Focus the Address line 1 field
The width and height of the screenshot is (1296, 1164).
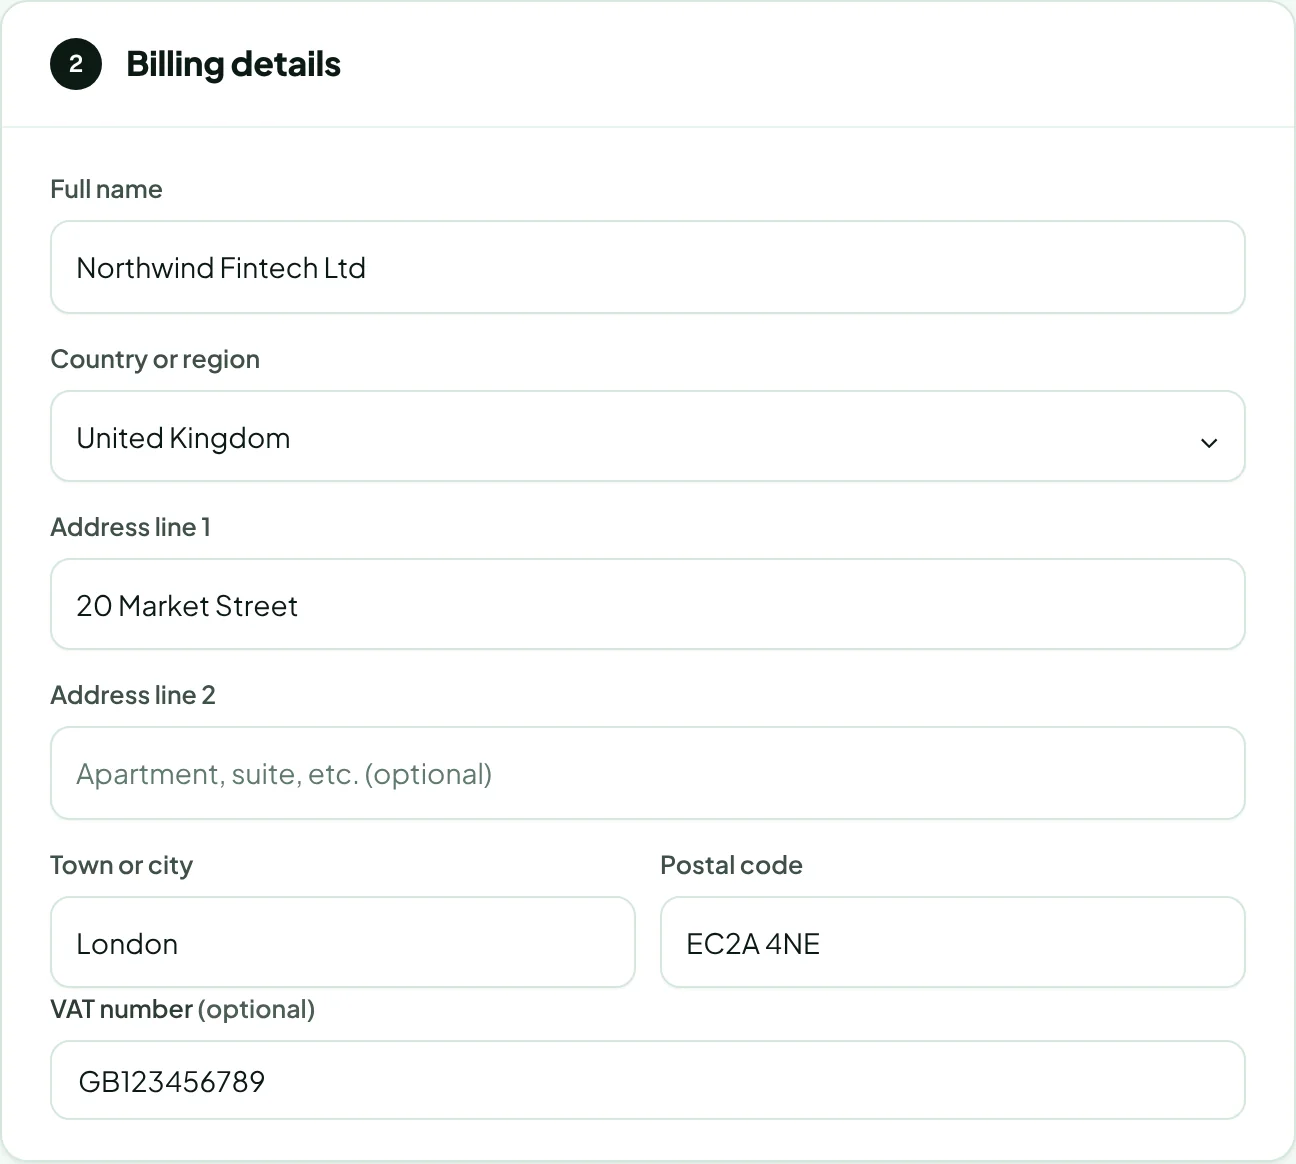pos(647,604)
